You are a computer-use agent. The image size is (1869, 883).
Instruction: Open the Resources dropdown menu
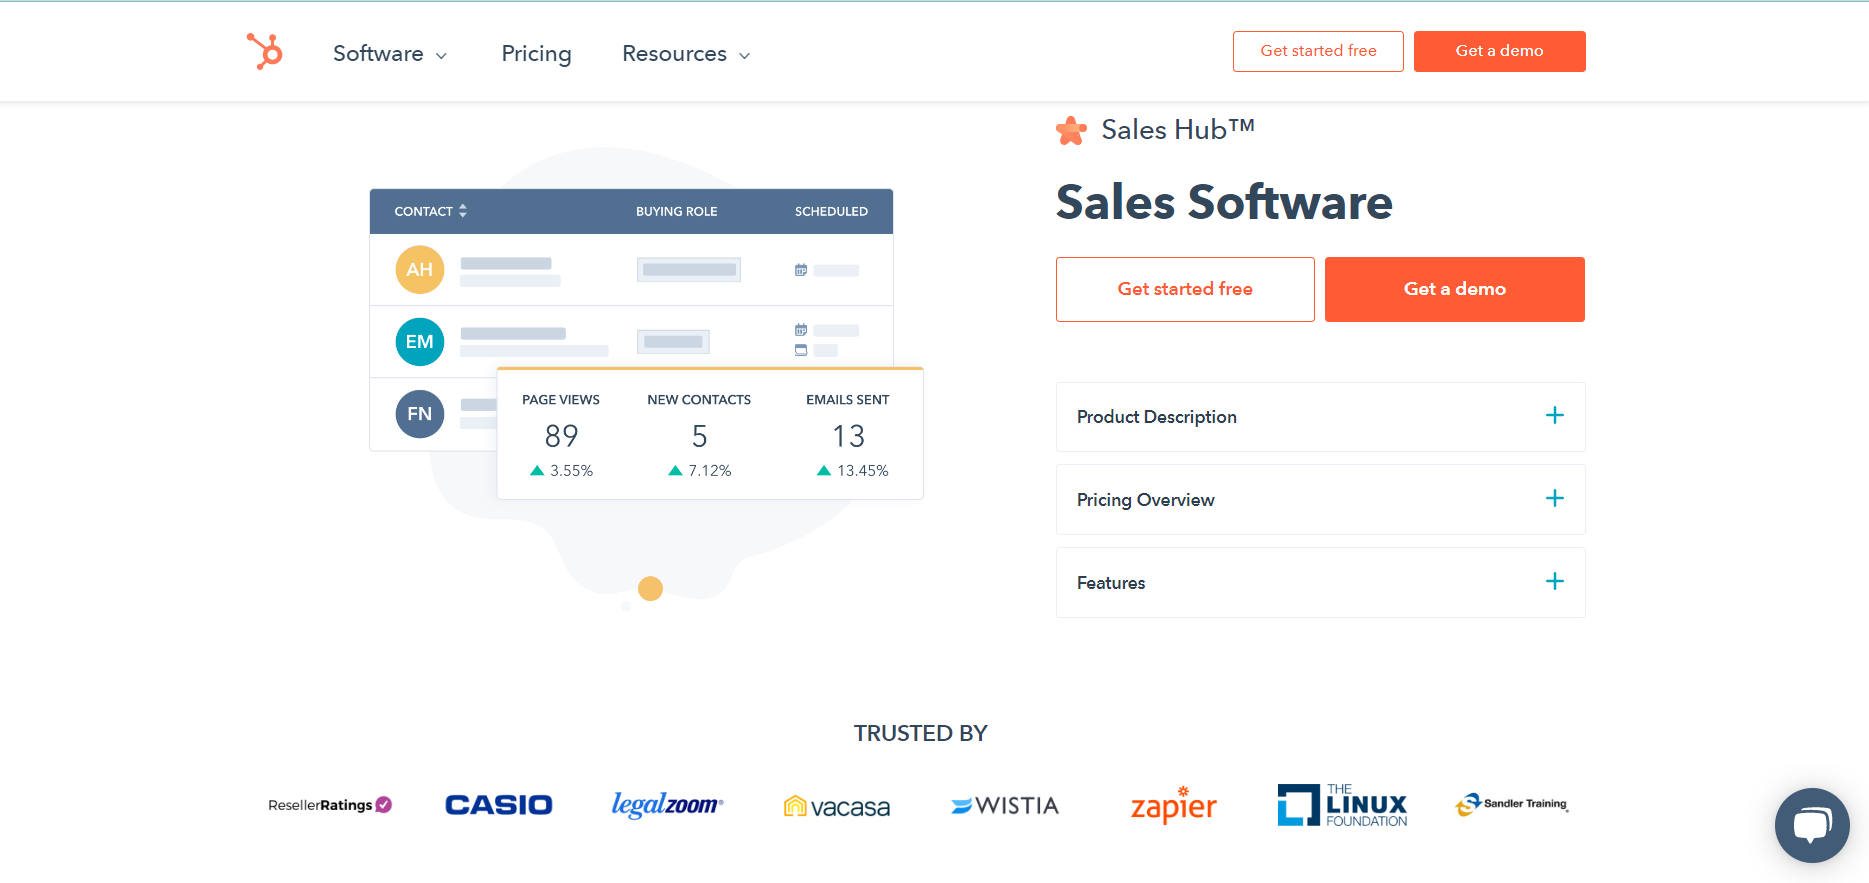point(686,54)
